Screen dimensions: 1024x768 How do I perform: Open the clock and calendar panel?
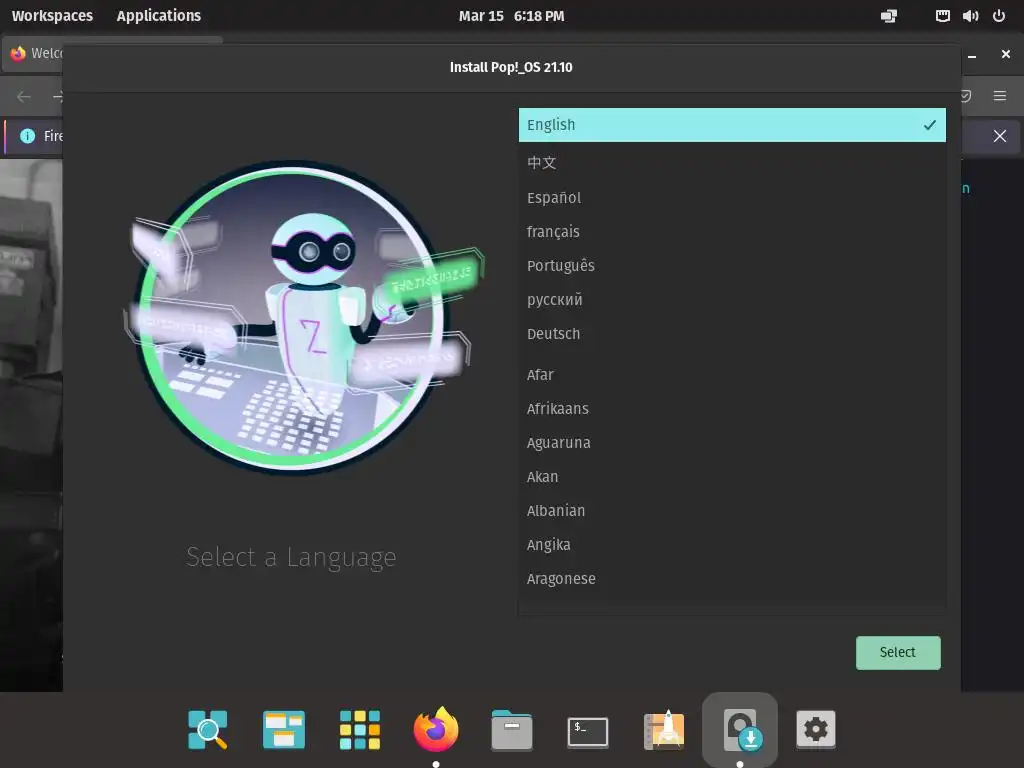[x=511, y=16]
